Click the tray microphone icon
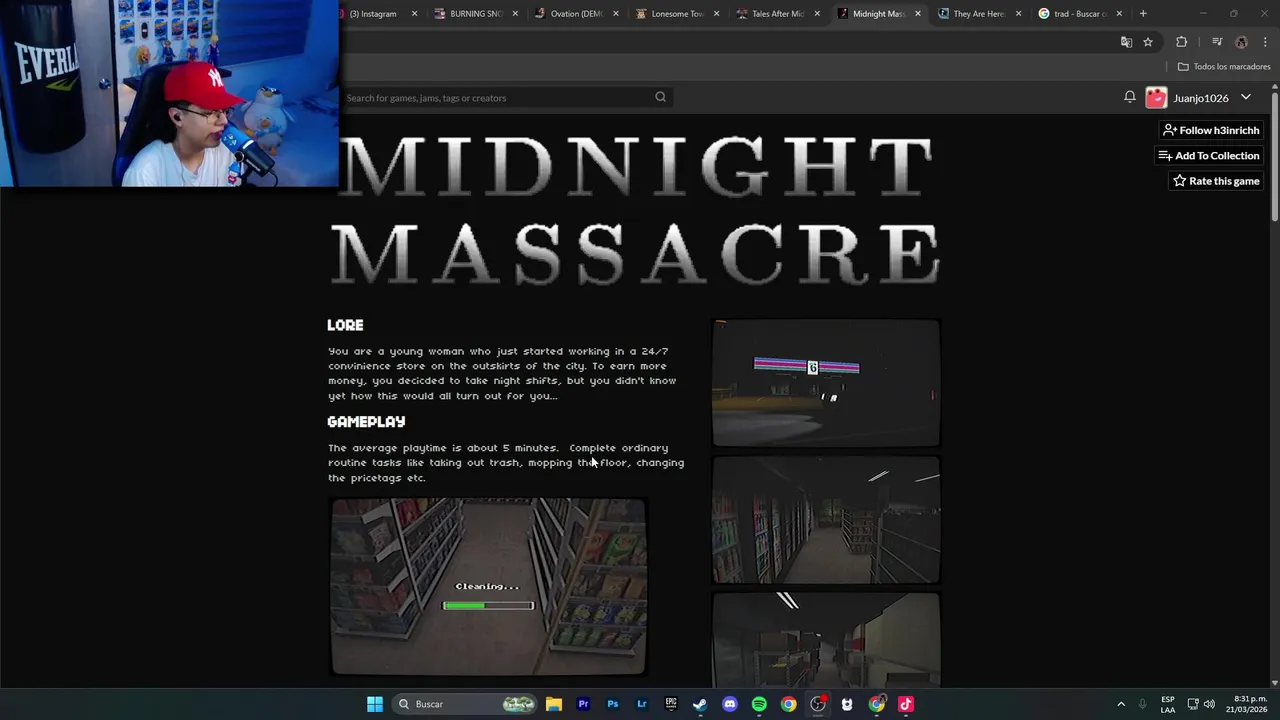 (1142, 704)
